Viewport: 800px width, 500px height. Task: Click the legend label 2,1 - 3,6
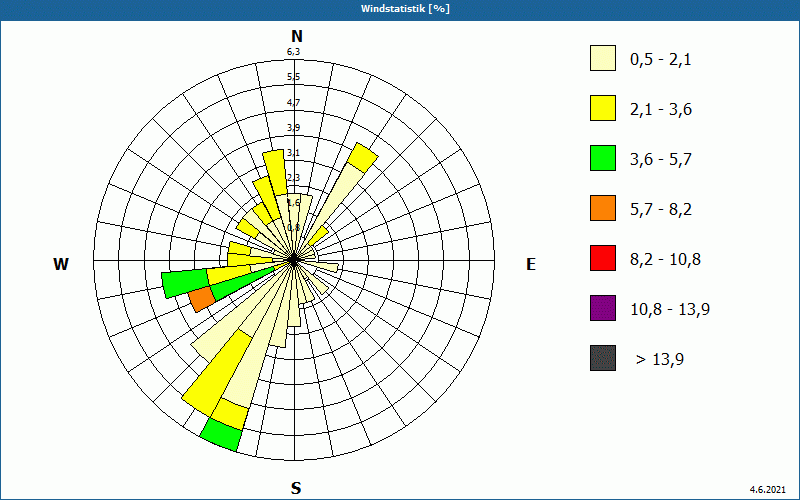click(661, 110)
